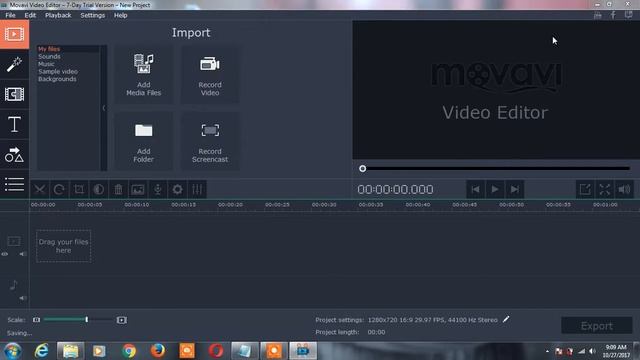Detach the preview window icon

point(585,189)
